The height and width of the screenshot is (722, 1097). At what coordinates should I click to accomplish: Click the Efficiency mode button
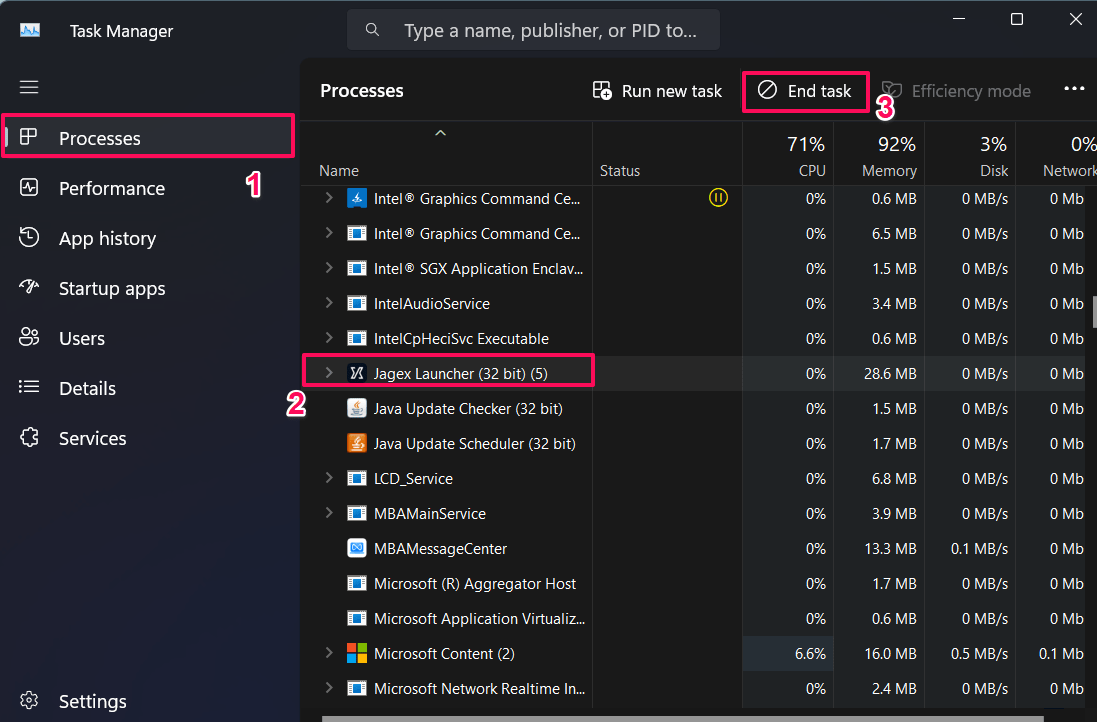(956, 91)
